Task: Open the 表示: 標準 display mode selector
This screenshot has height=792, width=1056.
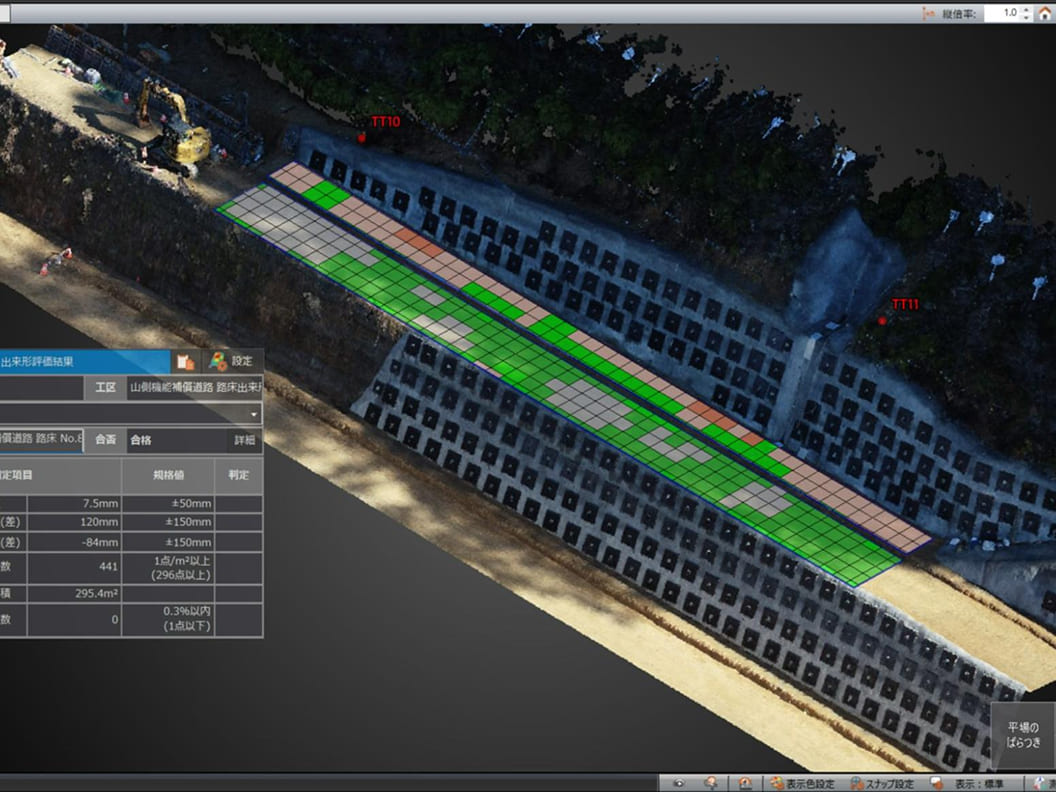Action: click(x=968, y=783)
